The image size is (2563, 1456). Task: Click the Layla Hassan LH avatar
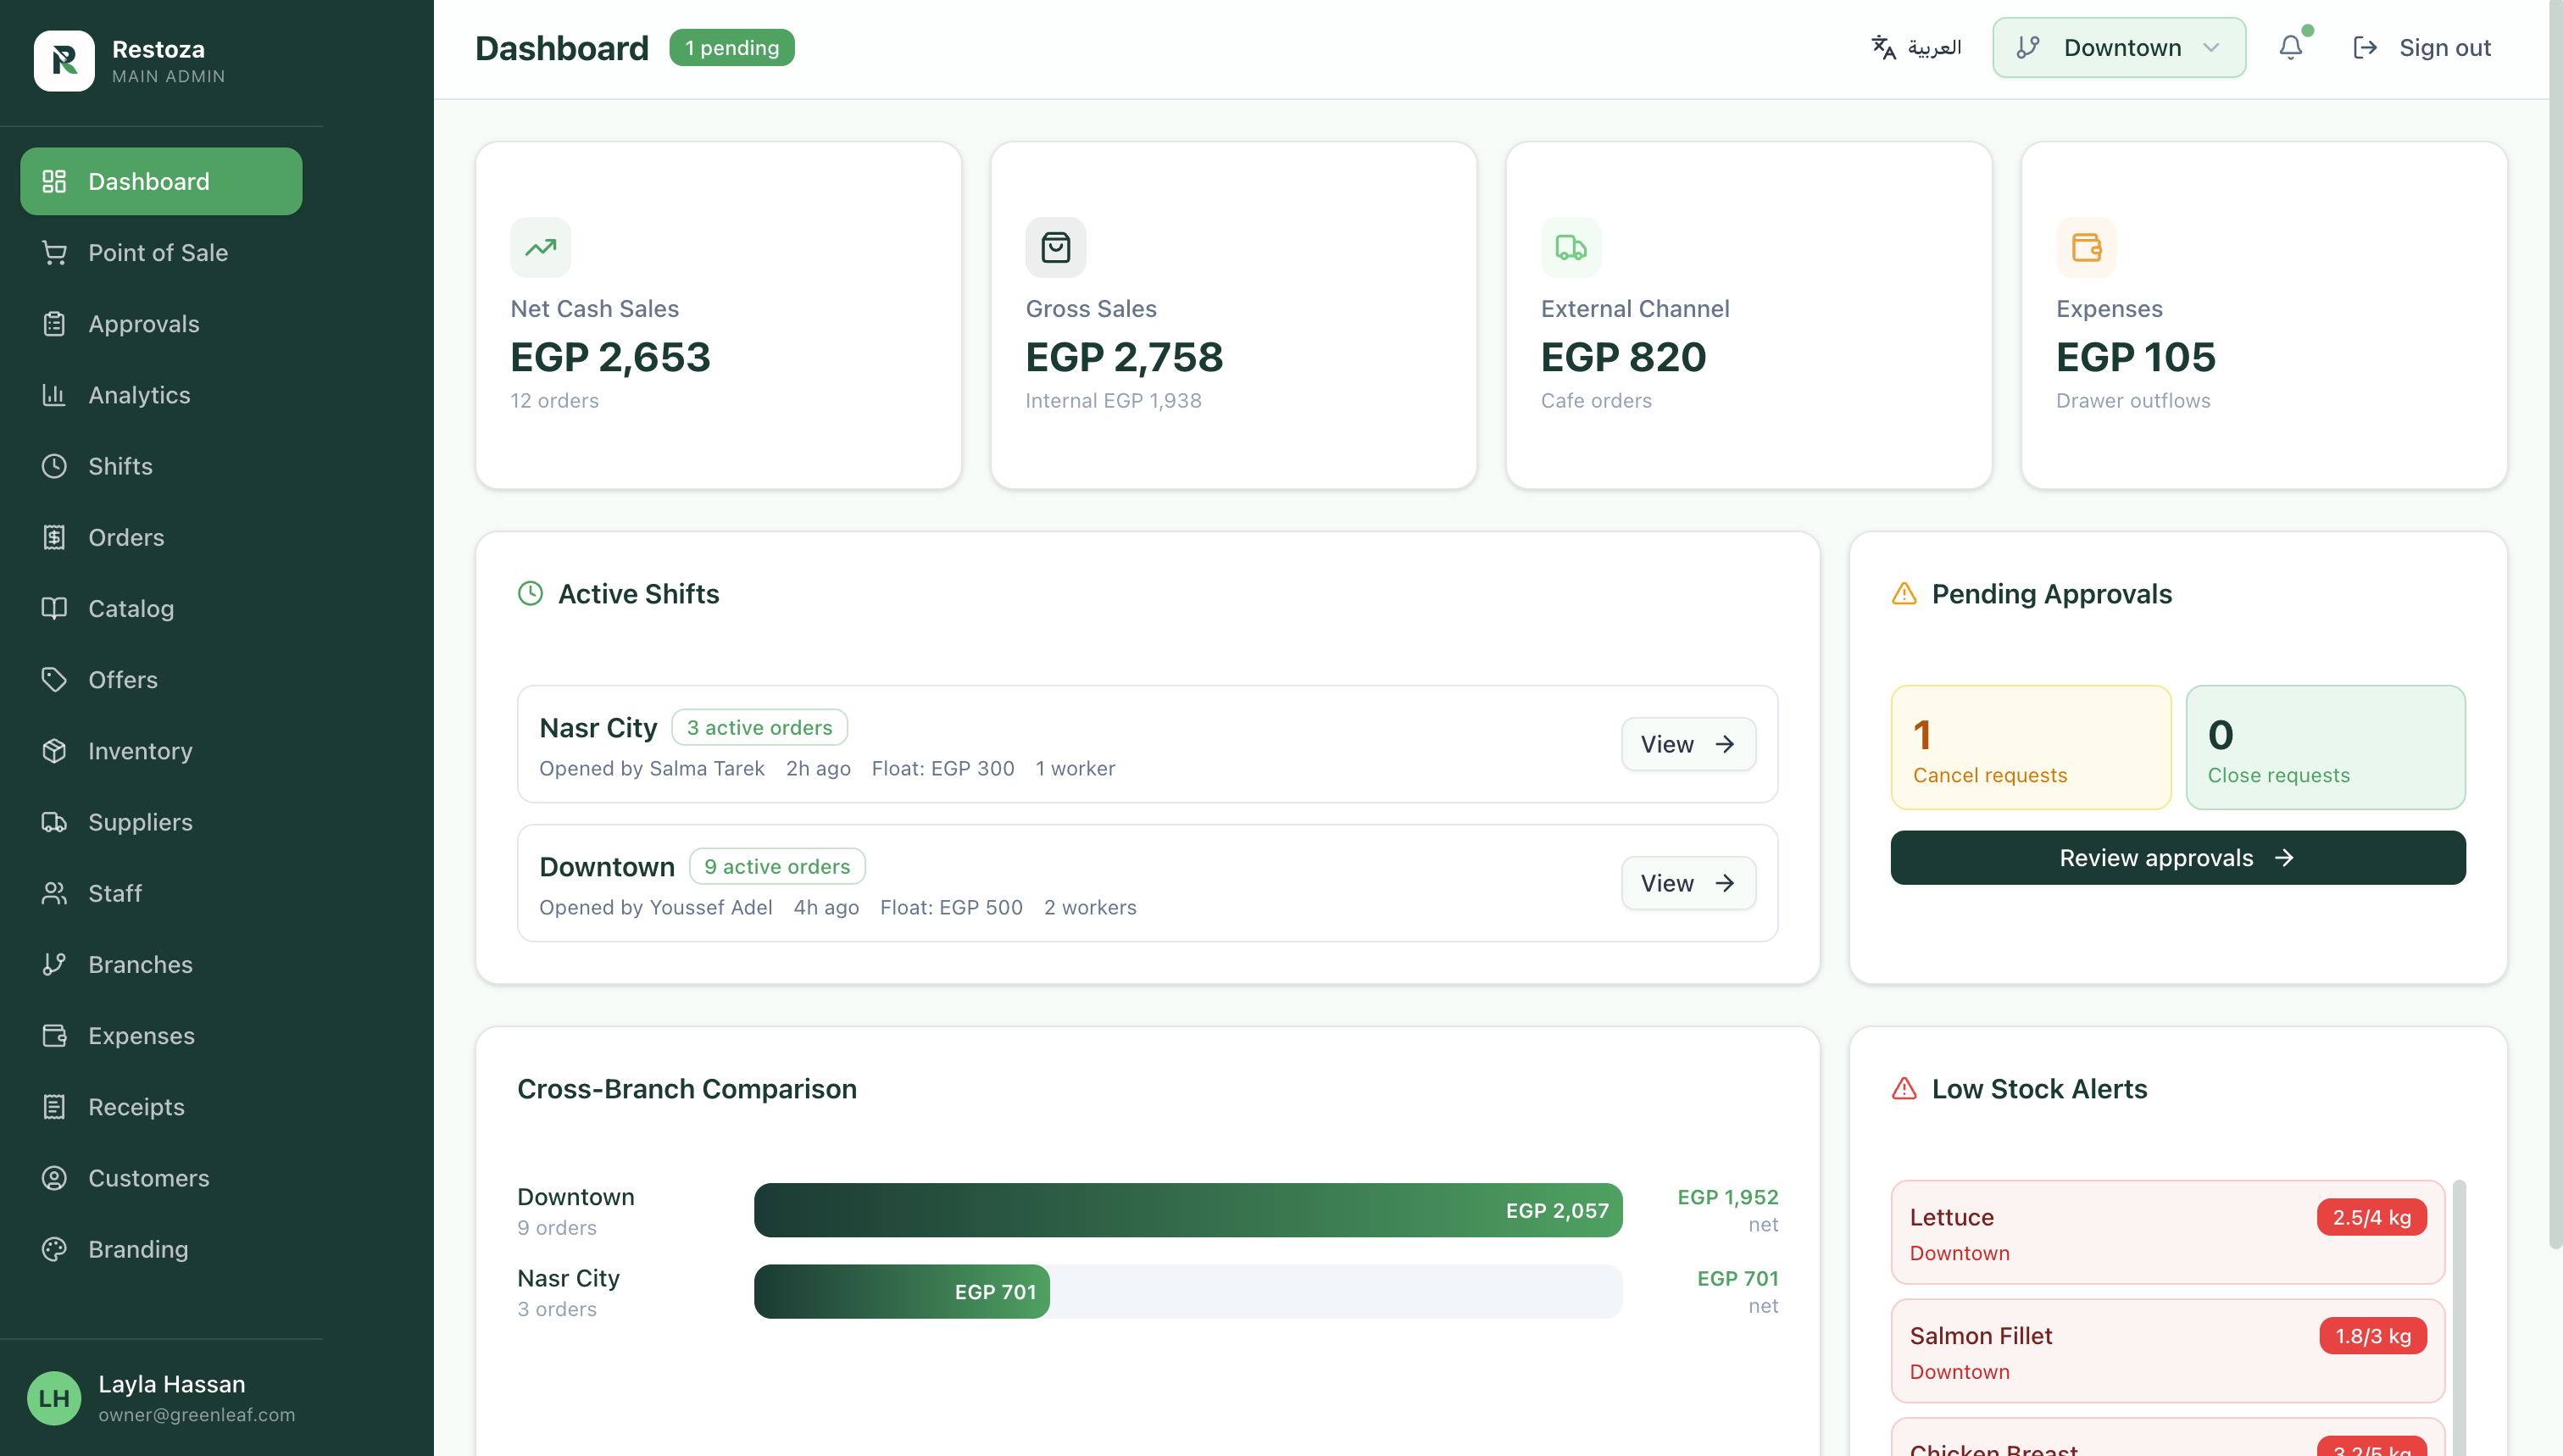(x=54, y=1397)
